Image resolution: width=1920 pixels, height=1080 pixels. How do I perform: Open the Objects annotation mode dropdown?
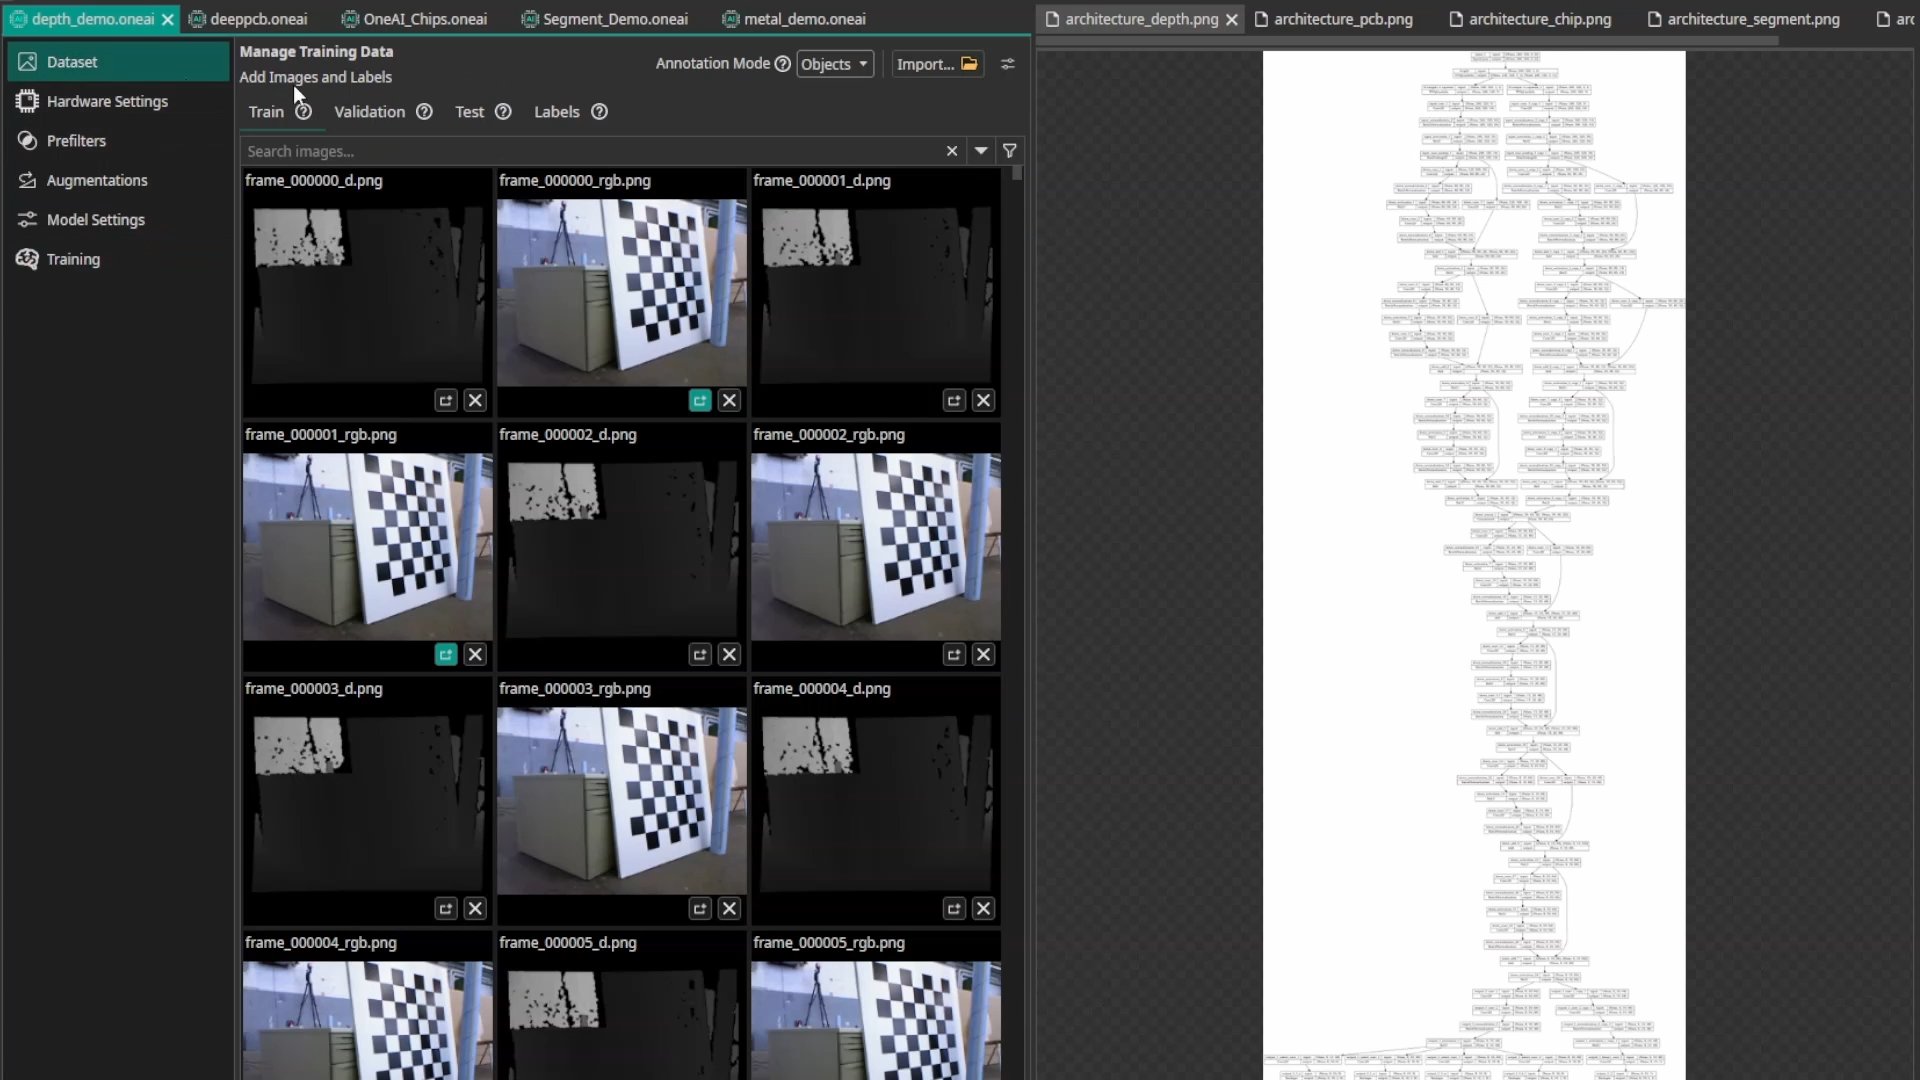coord(834,63)
